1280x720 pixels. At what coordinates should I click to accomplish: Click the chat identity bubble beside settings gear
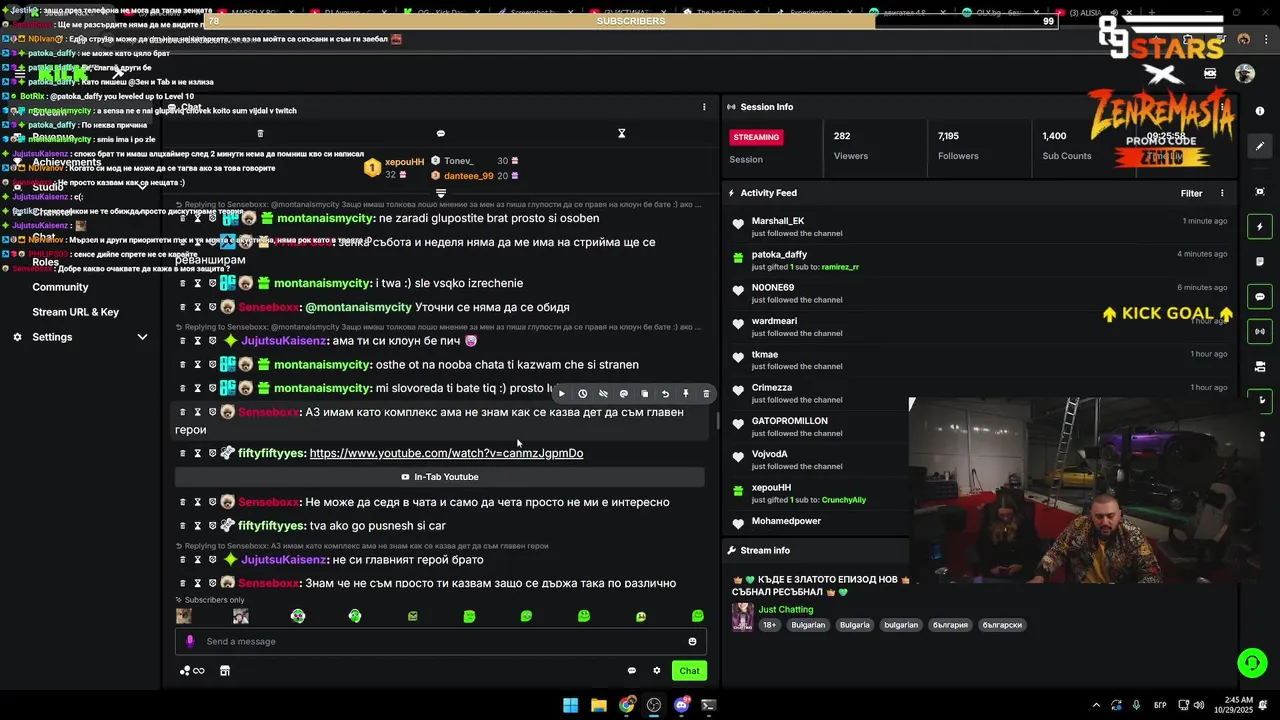click(x=631, y=671)
